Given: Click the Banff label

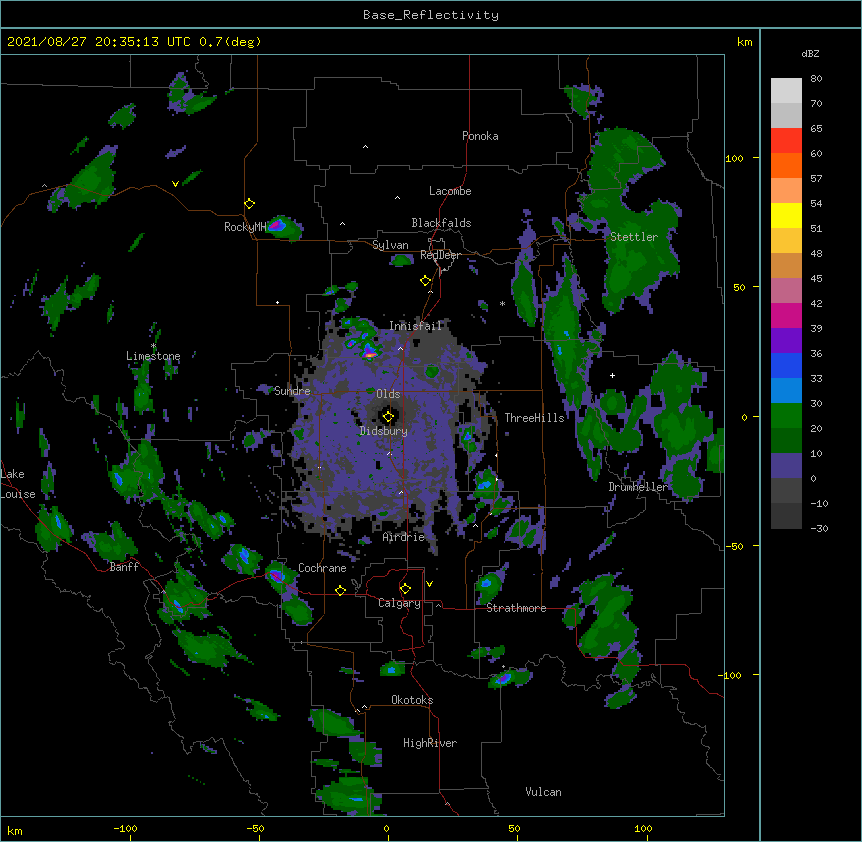Looking at the screenshot, I should [124, 567].
